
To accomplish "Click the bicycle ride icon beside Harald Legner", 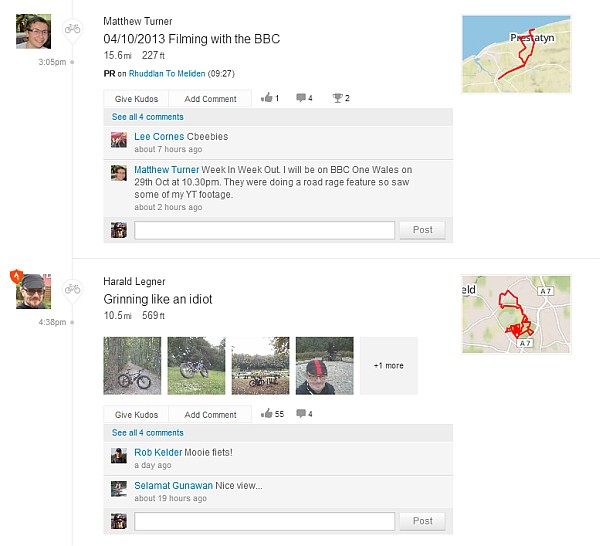I will pyautogui.click(x=72, y=289).
